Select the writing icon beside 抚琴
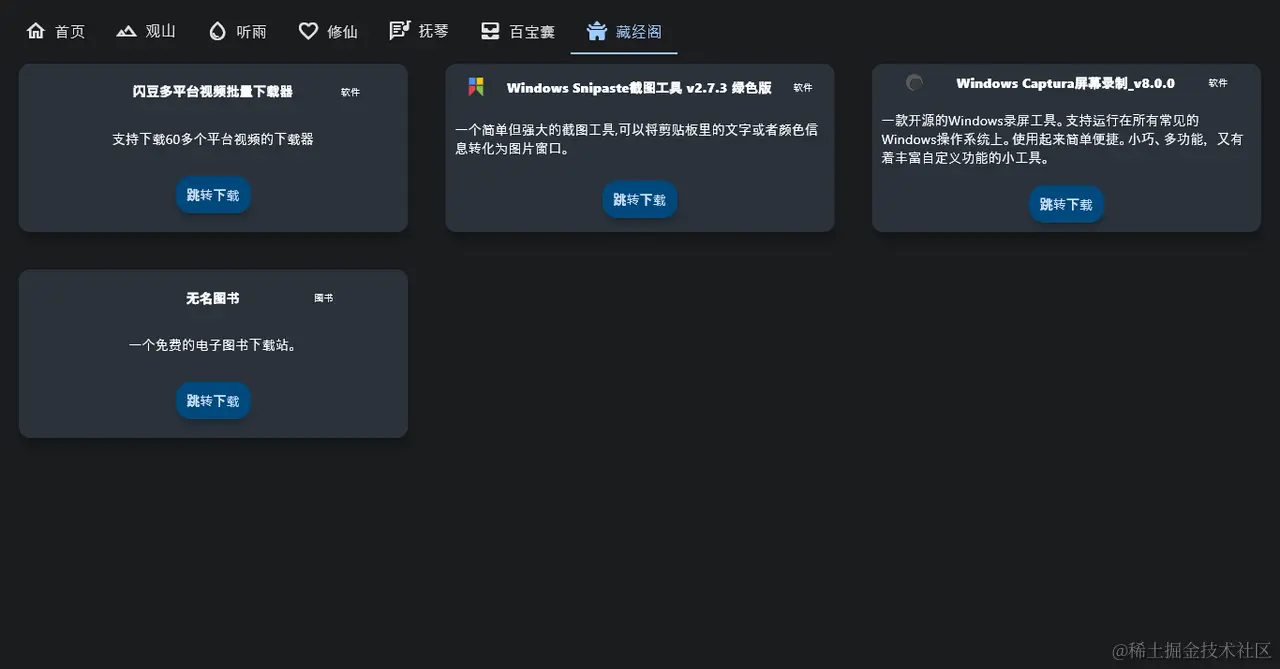 click(x=398, y=30)
